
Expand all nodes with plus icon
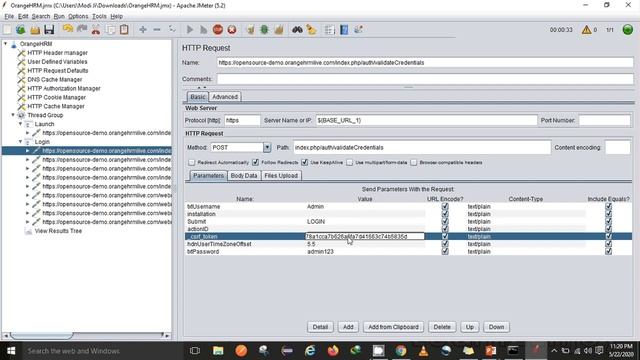pyautogui.click(x=143, y=30)
